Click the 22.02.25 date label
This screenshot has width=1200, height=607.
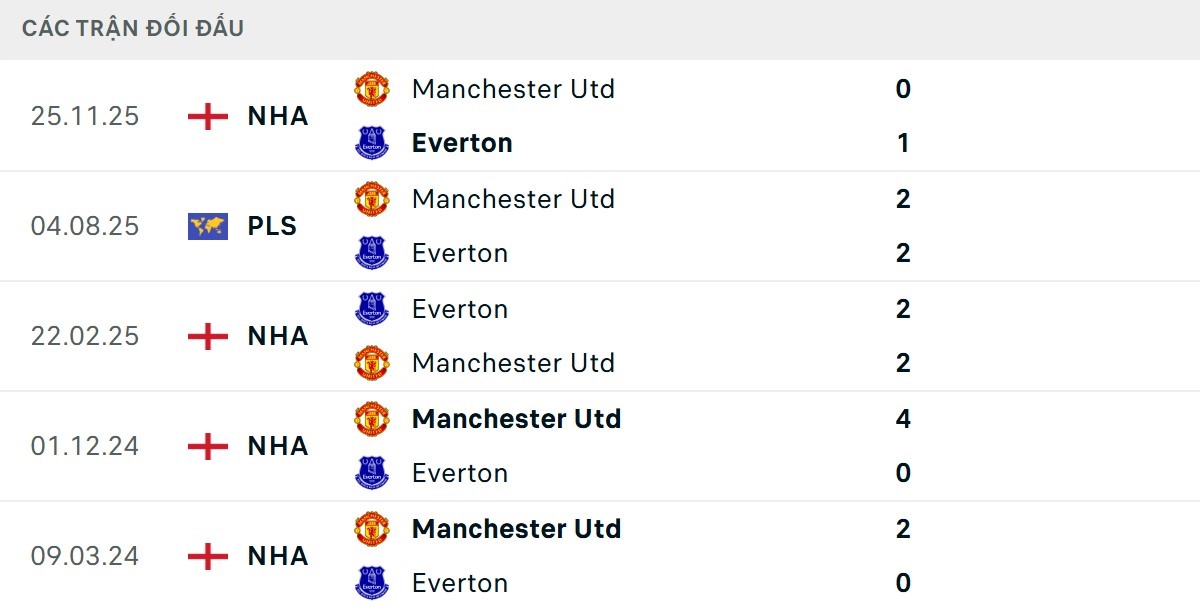(x=84, y=336)
